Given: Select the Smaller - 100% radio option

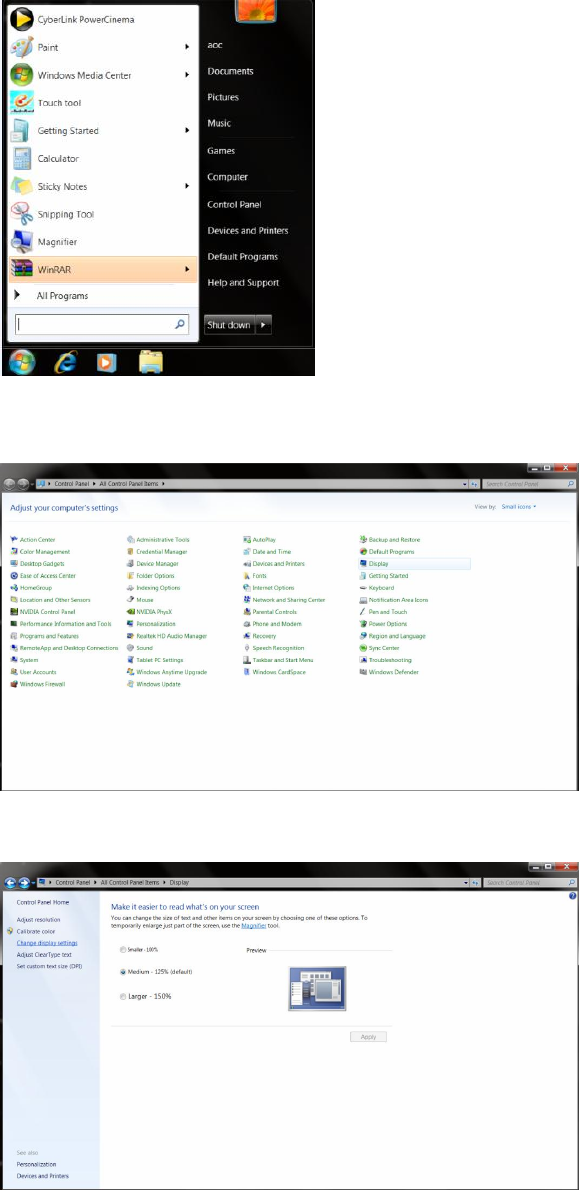Looking at the screenshot, I should click(x=123, y=949).
